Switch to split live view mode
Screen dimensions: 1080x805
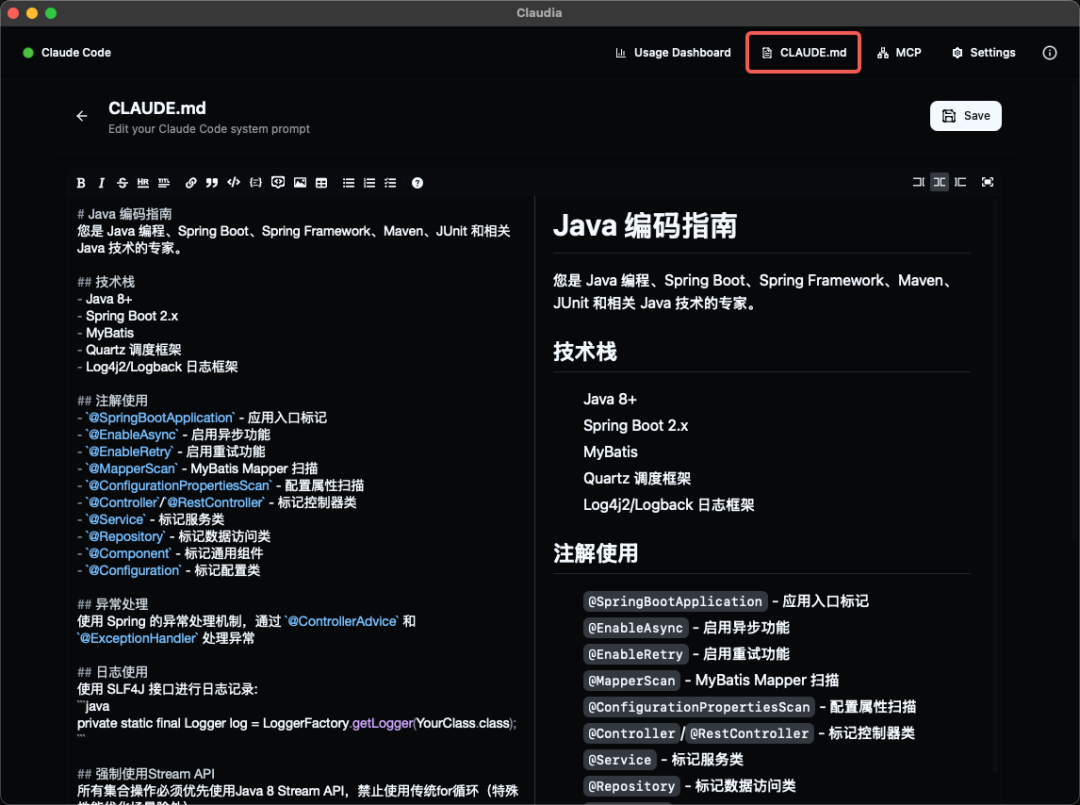(939, 182)
